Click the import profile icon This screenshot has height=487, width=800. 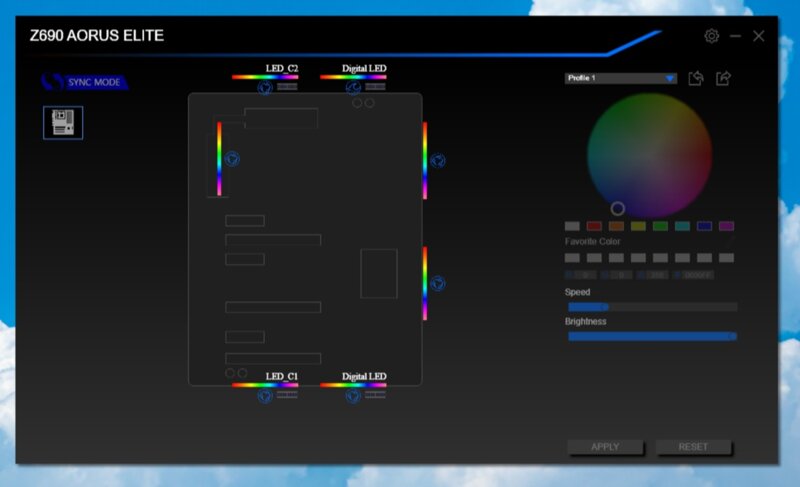(696, 78)
